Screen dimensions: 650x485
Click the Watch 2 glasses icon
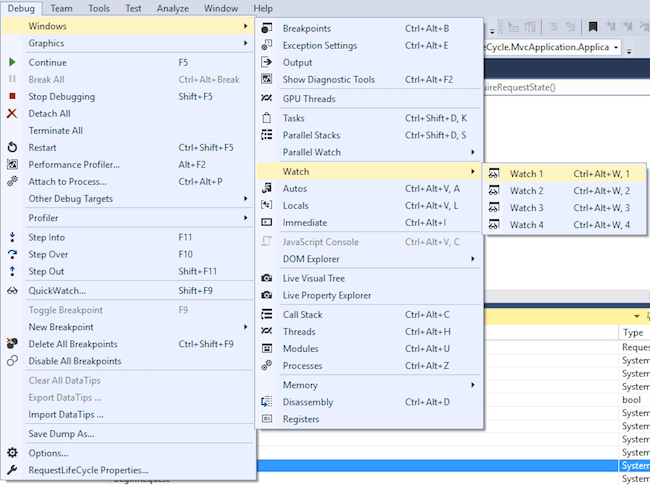coord(494,191)
